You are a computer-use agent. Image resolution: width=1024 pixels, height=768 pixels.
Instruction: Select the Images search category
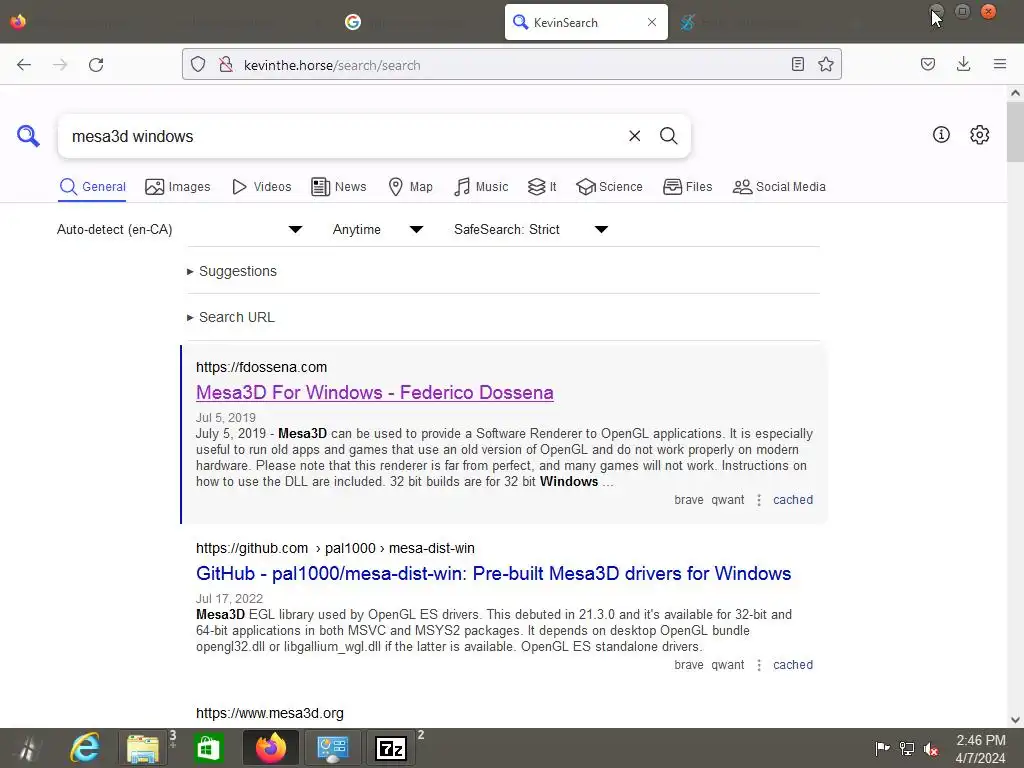(x=178, y=187)
